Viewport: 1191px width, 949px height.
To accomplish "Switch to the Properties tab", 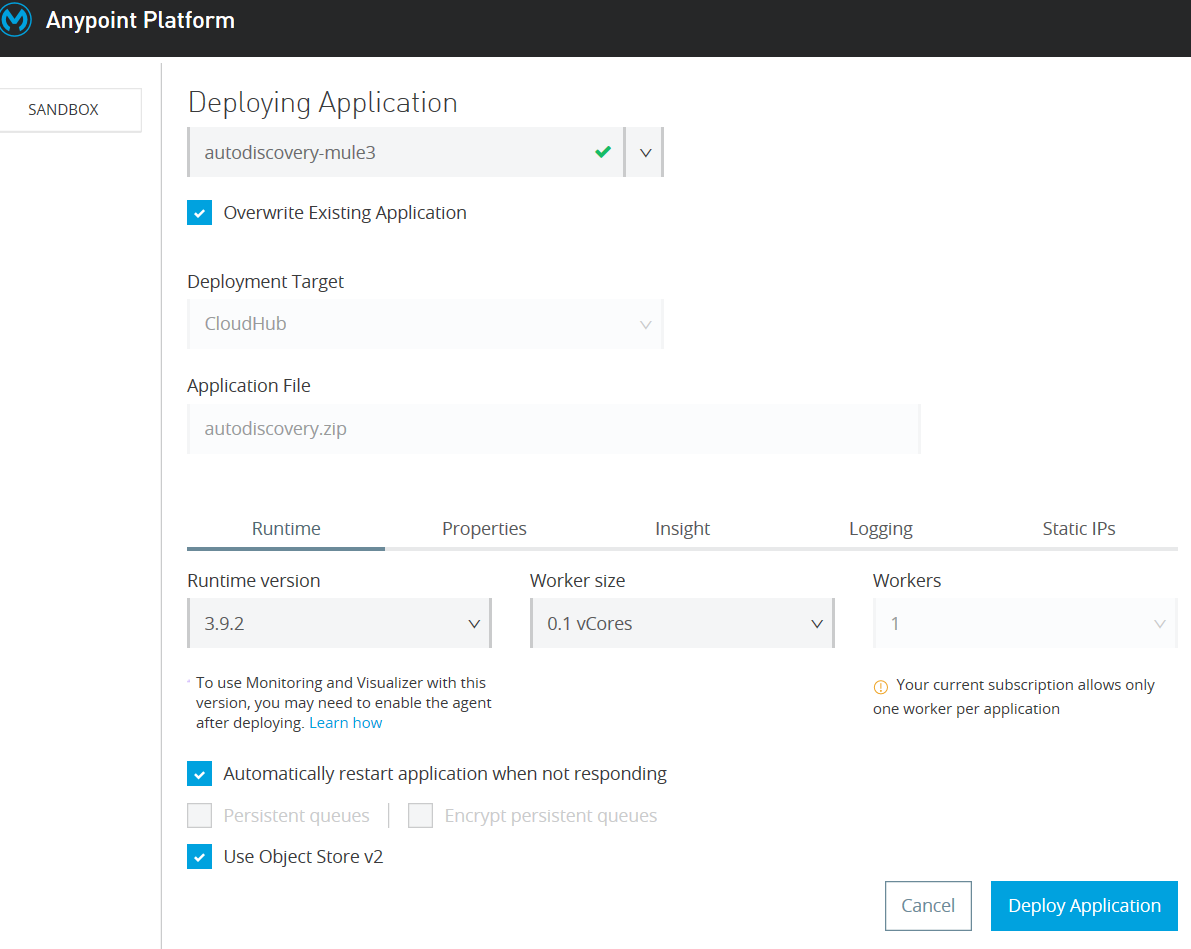I will coord(484,529).
